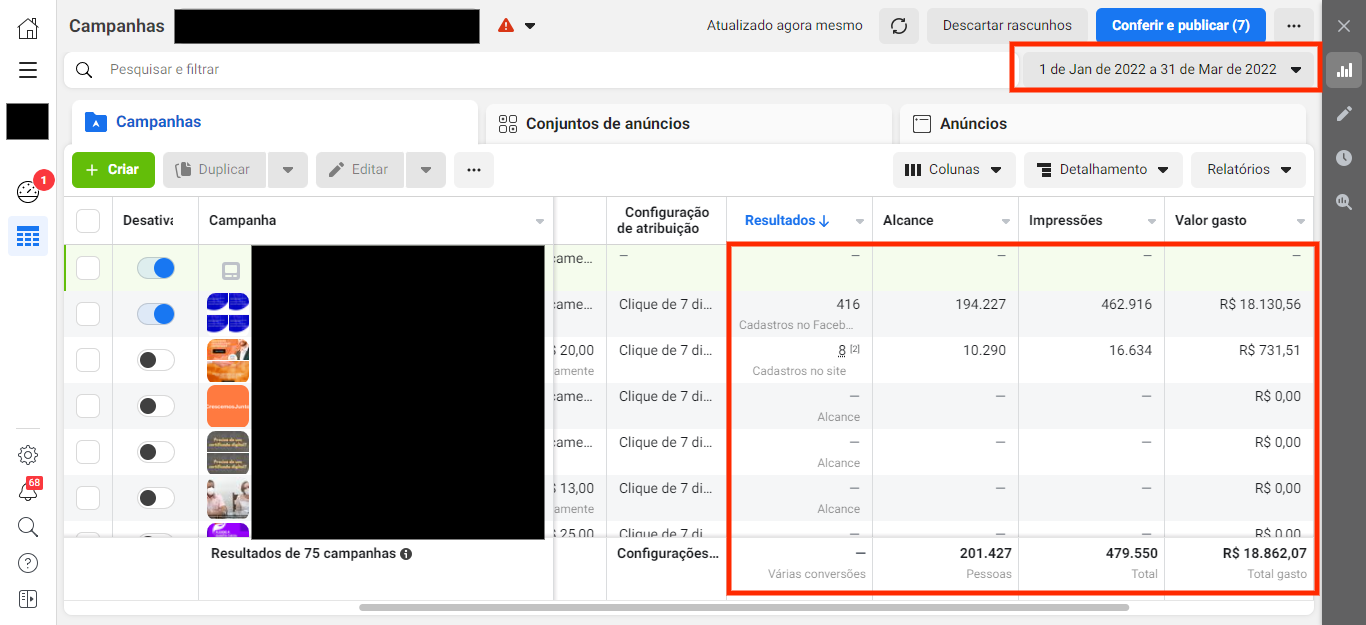Expand the Detalhamento dropdown
1366x625 pixels.
(x=1103, y=170)
